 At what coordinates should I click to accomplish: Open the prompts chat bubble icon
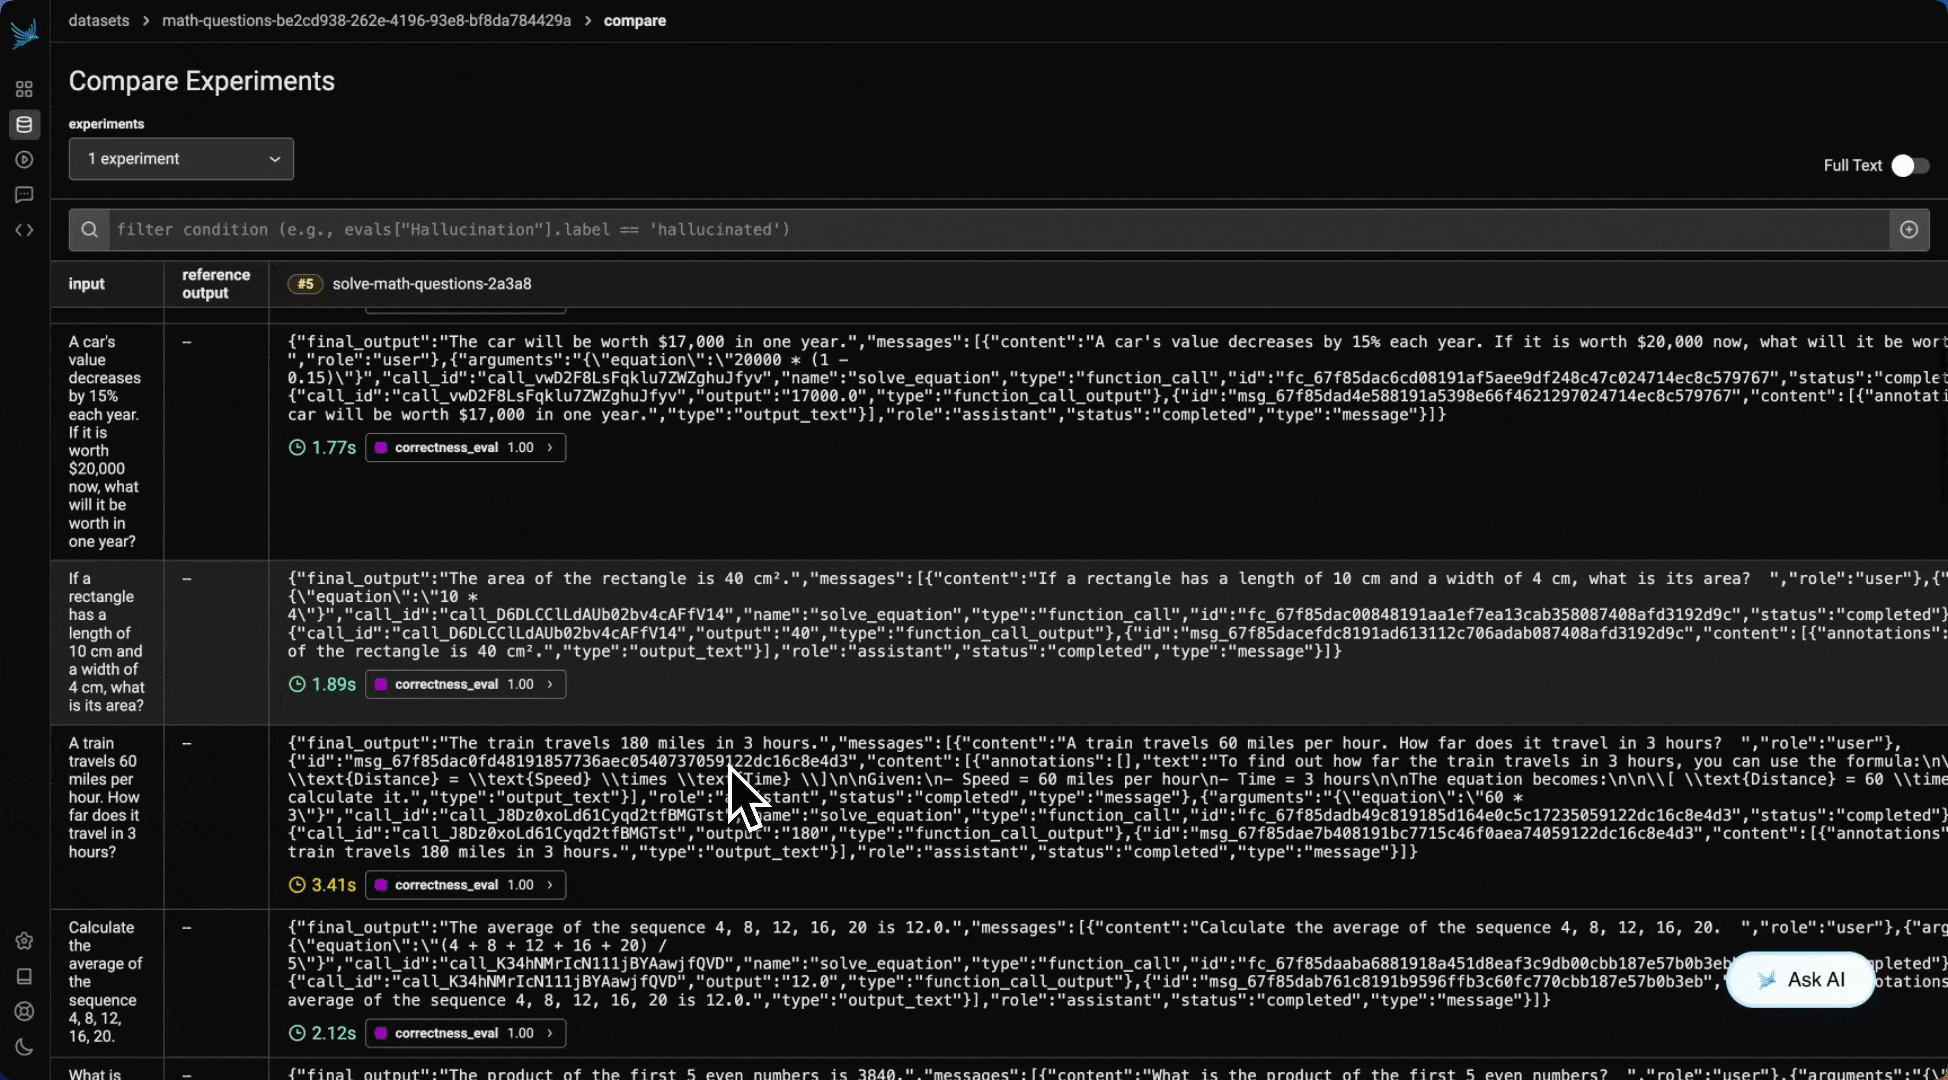pyautogui.click(x=24, y=195)
